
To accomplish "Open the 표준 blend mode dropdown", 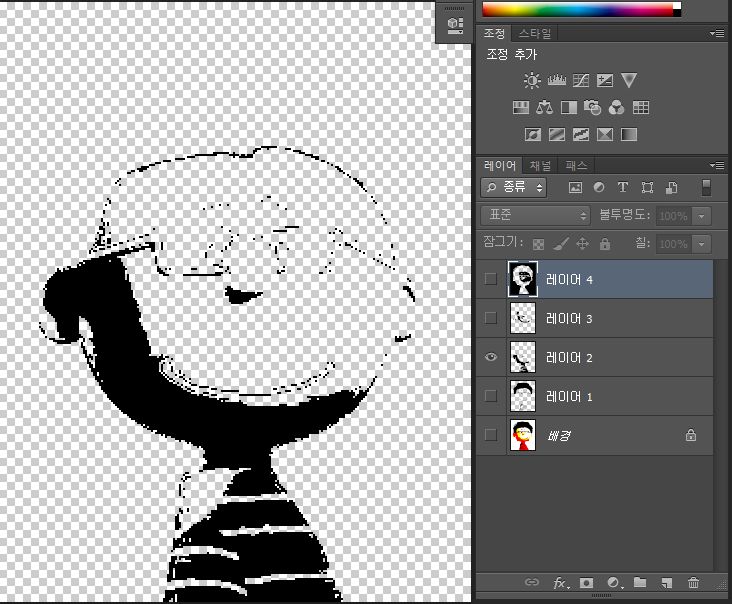I will click(x=535, y=215).
